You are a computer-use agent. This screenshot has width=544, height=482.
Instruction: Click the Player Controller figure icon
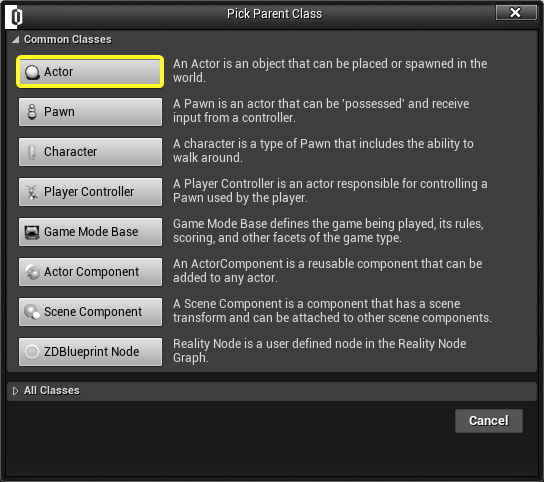point(32,192)
